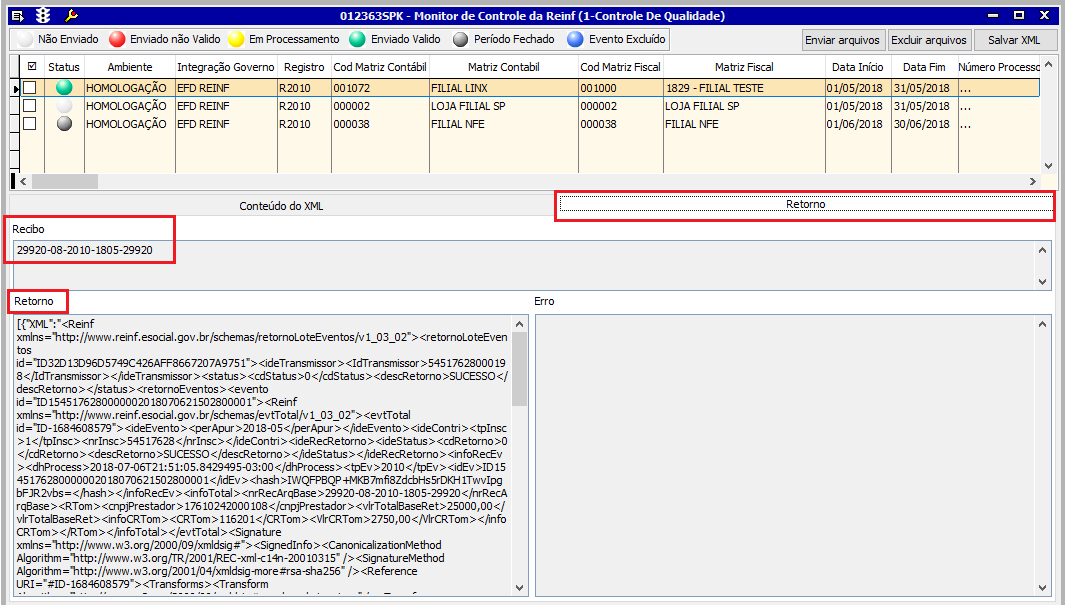The width and height of the screenshot is (1065, 605).
Task: Check the box for the LOJA FILIAL SP row
Action: click(x=30, y=106)
